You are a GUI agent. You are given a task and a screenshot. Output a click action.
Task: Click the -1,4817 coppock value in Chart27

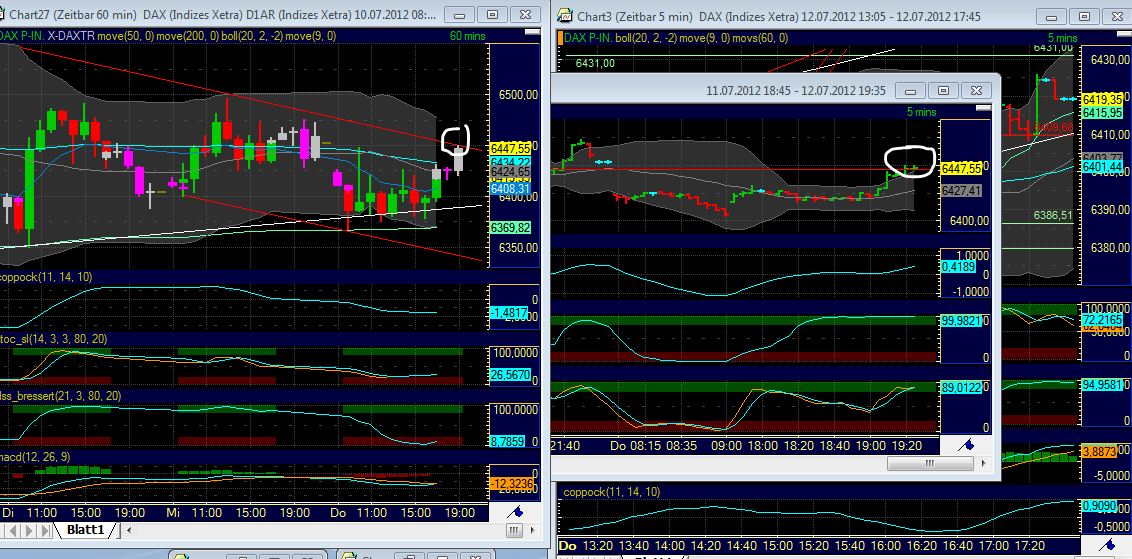509,313
